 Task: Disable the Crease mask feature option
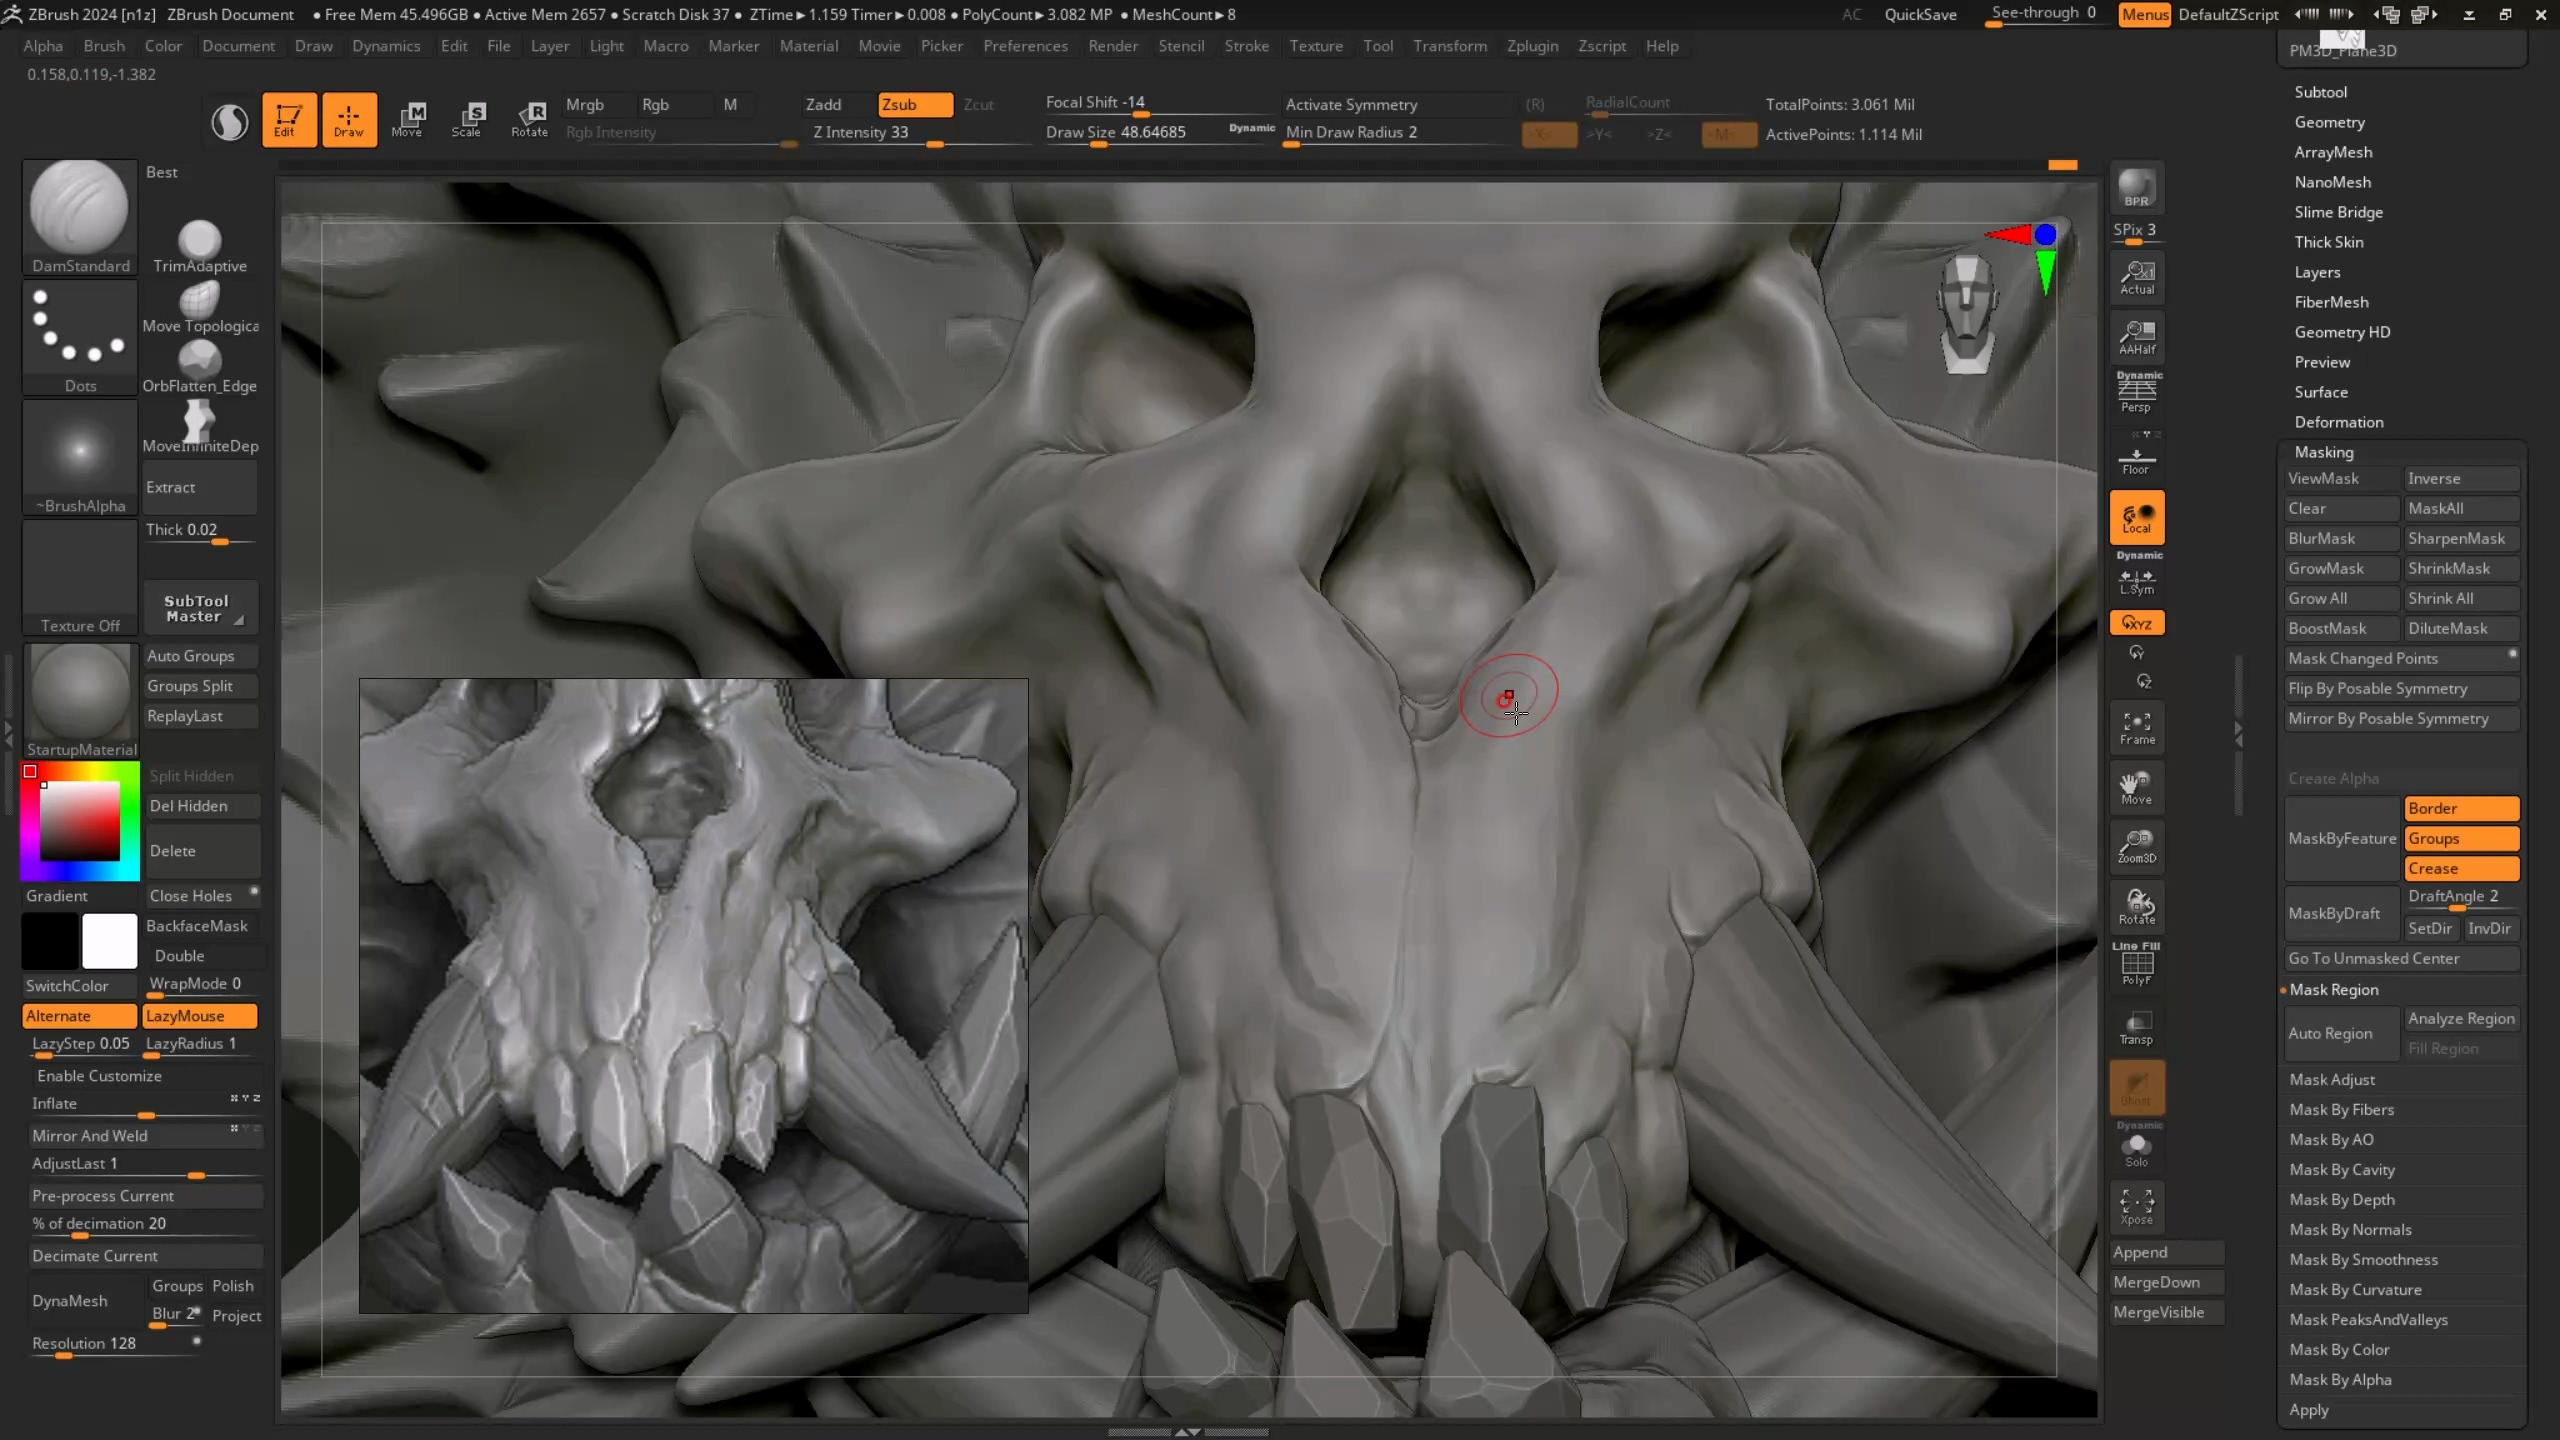2460,868
